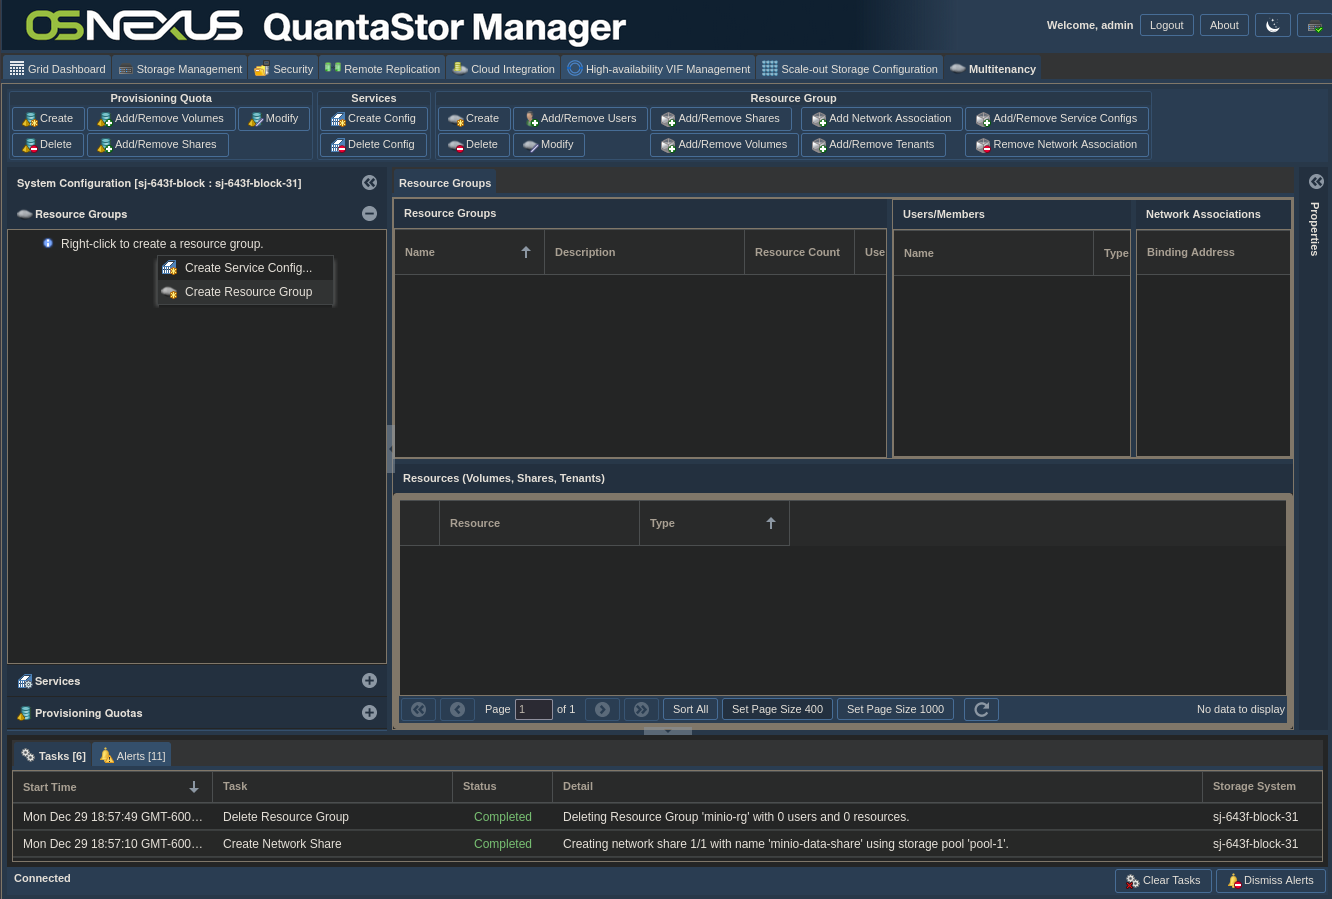The height and width of the screenshot is (899, 1332).
Task: Go to the first page arrow
Action: tap(418, 709)
